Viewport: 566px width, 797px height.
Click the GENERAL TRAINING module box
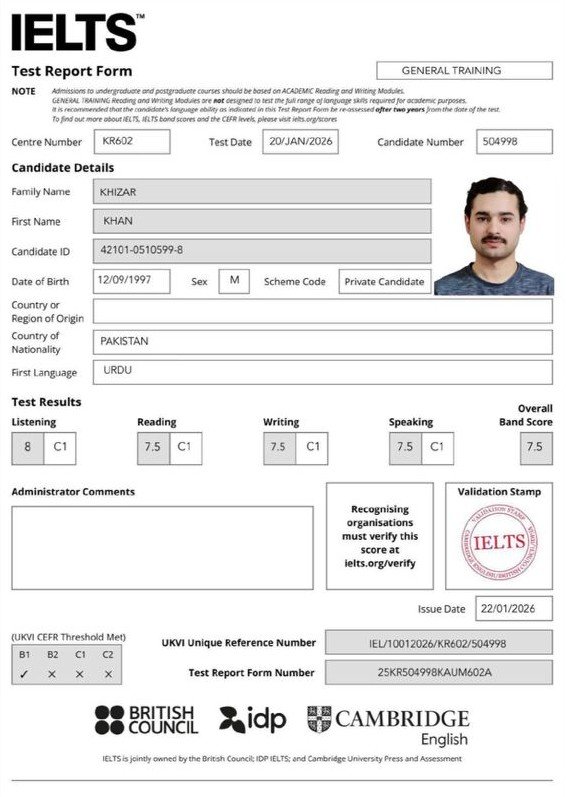464,71
